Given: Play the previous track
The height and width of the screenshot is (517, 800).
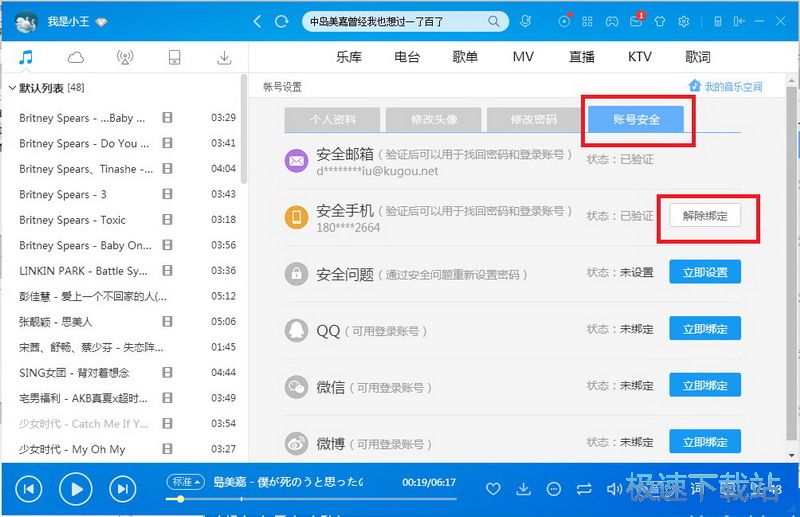Looking at the screenshot, I should tap(29, 489).
